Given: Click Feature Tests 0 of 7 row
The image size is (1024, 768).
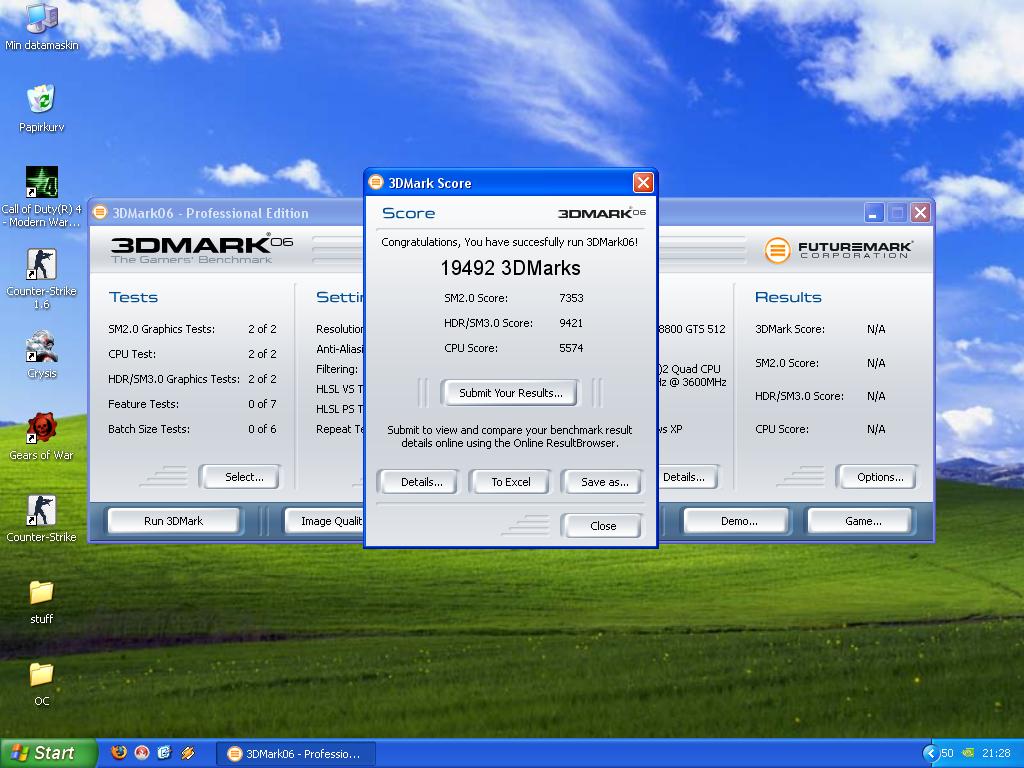Looking at the screenshot, I should point(192,404).
